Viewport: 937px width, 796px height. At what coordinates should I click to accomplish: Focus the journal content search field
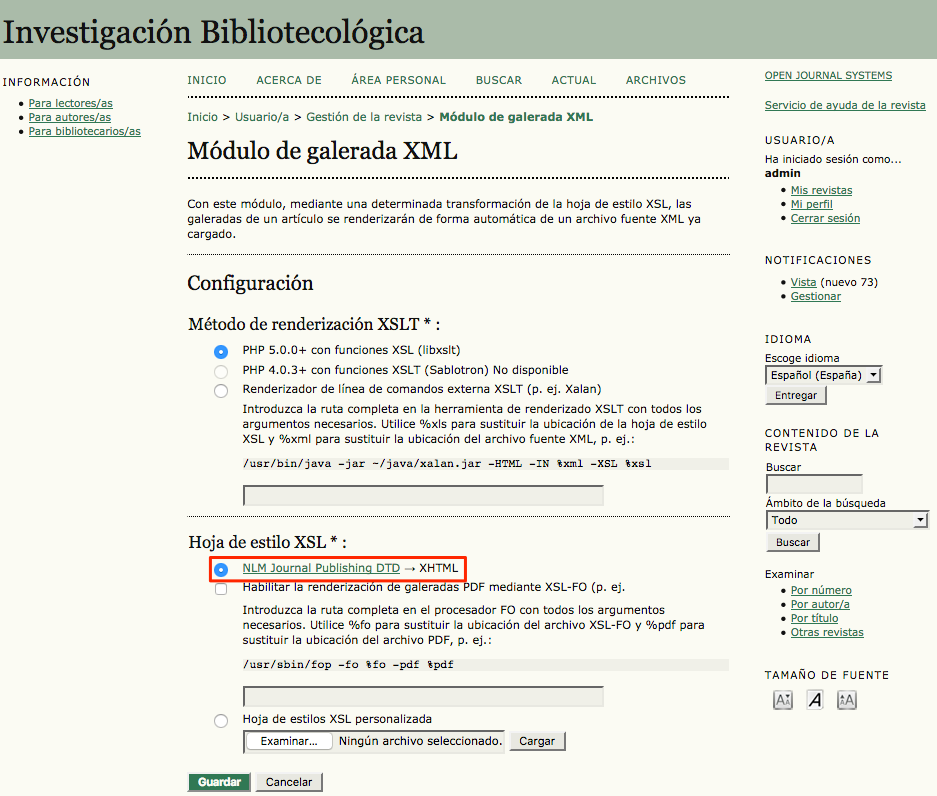click(x=813, y=484)
